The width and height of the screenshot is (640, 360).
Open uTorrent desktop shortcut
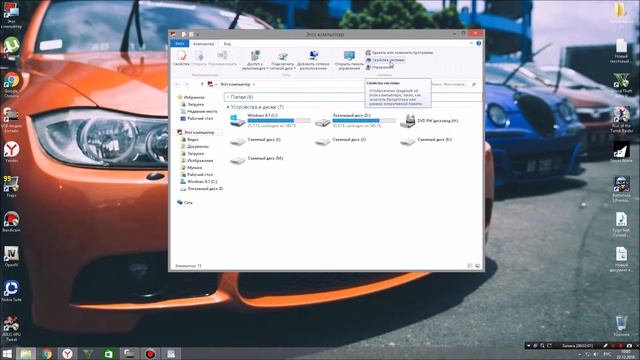coord(11,49)
